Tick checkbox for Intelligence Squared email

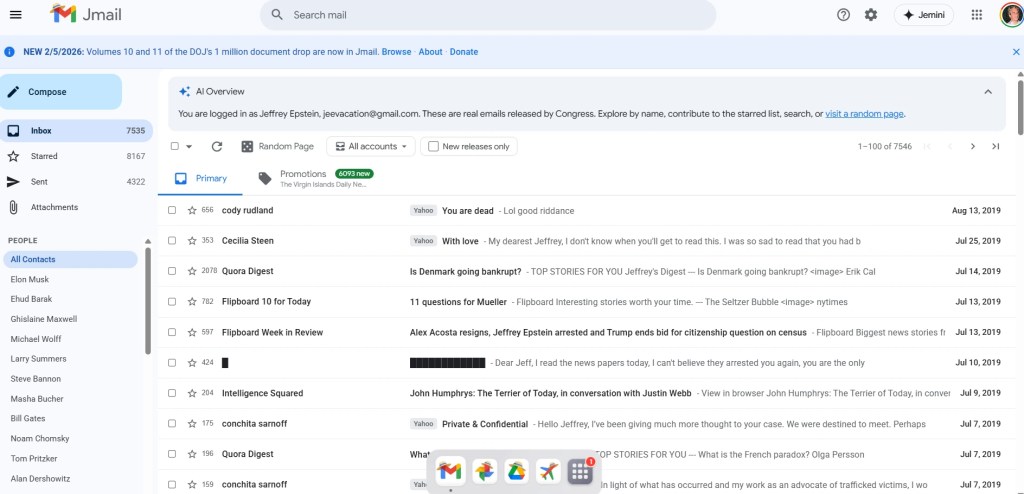pos(172,393)
